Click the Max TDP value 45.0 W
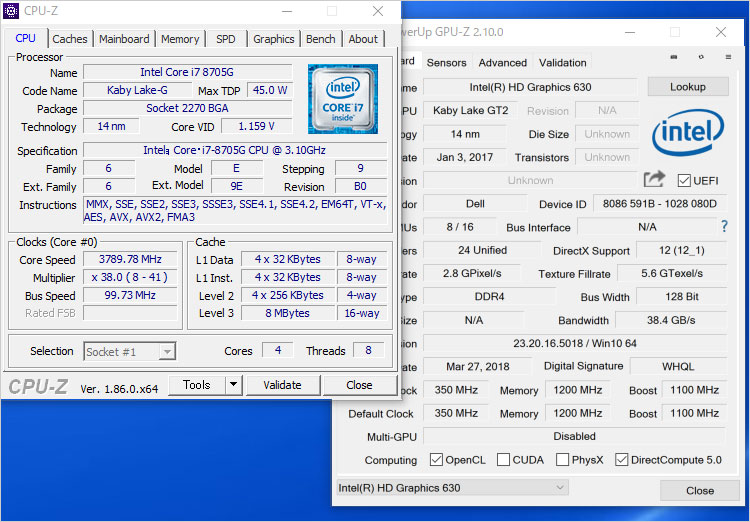The image size is (750, 522). pyautogui.click(x=270, y=90)
